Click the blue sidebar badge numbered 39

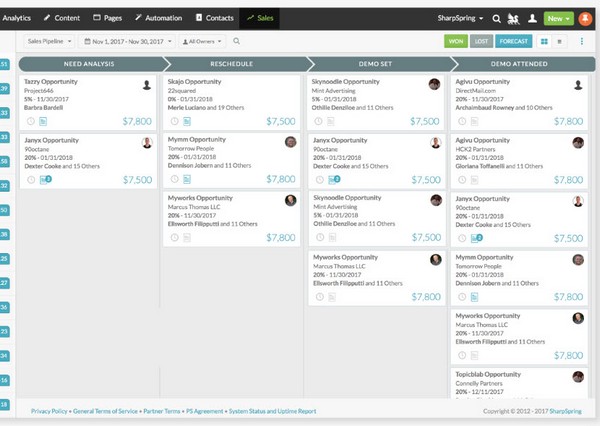(4, 88)
